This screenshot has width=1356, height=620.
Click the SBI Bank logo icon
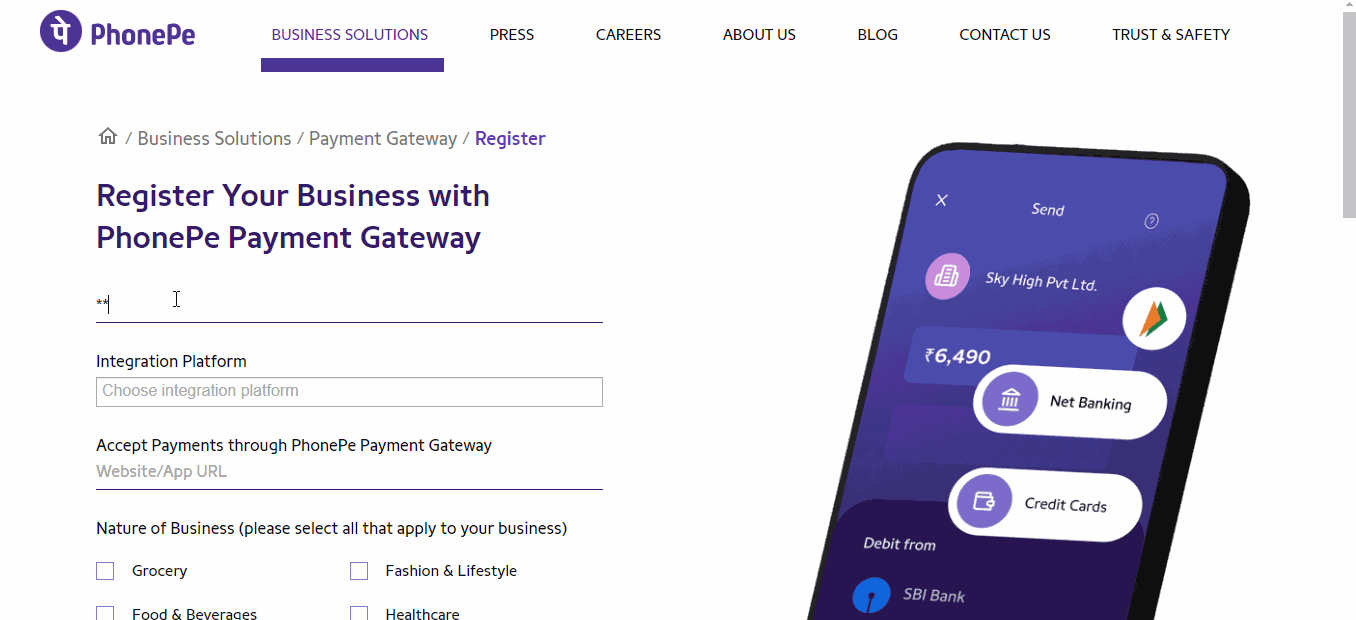(871, 594)
